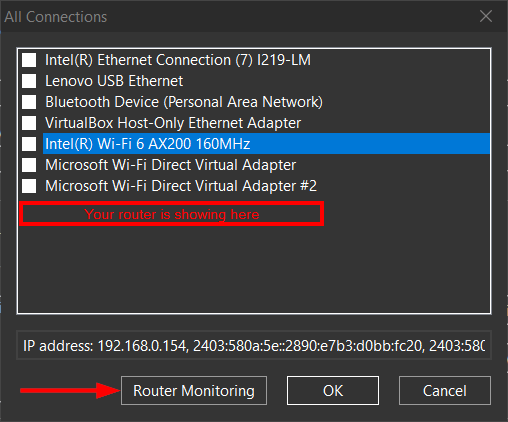Tick the Wi-Fi Direct Virtual Adapter #2 checkbox

pos(29,186)
